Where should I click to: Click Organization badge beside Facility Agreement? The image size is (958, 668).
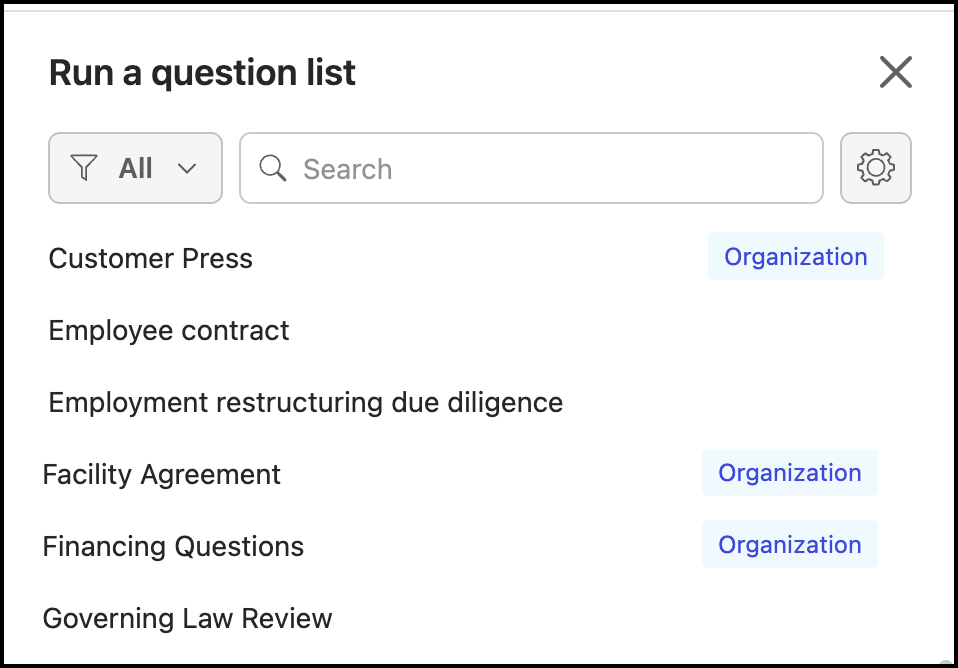[790, 473]
